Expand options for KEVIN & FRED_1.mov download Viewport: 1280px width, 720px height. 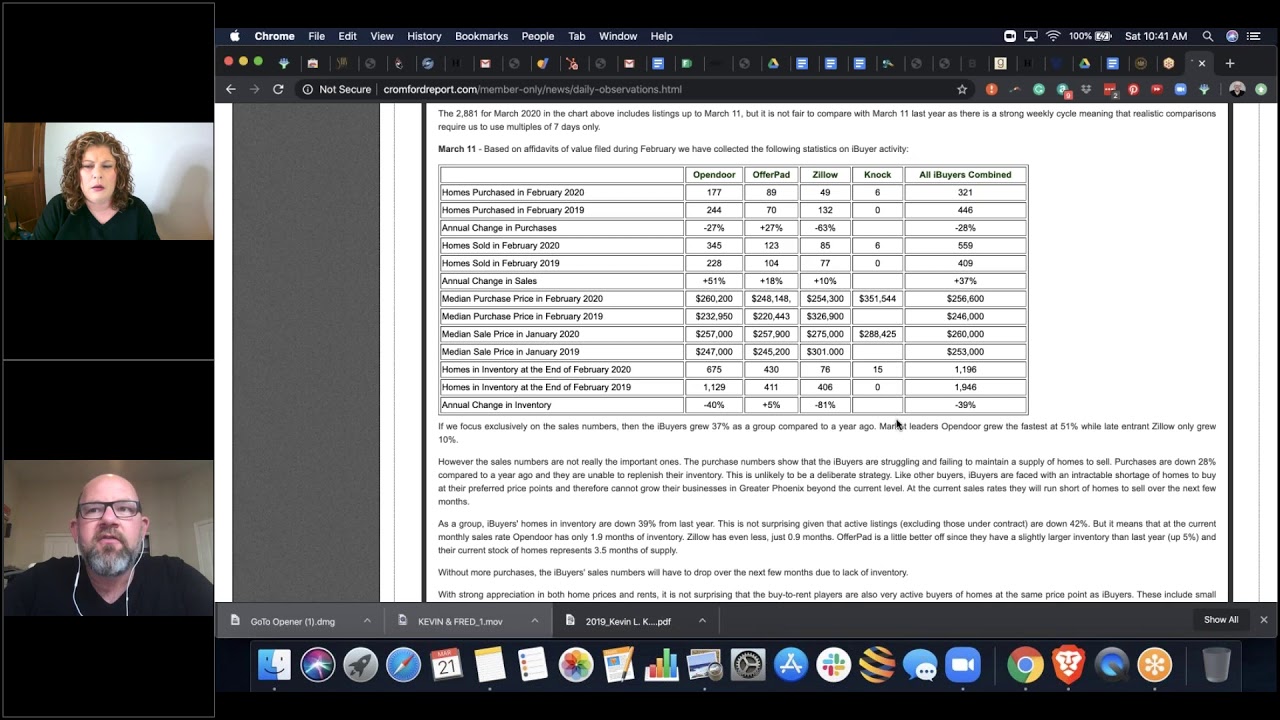point(535,621)
